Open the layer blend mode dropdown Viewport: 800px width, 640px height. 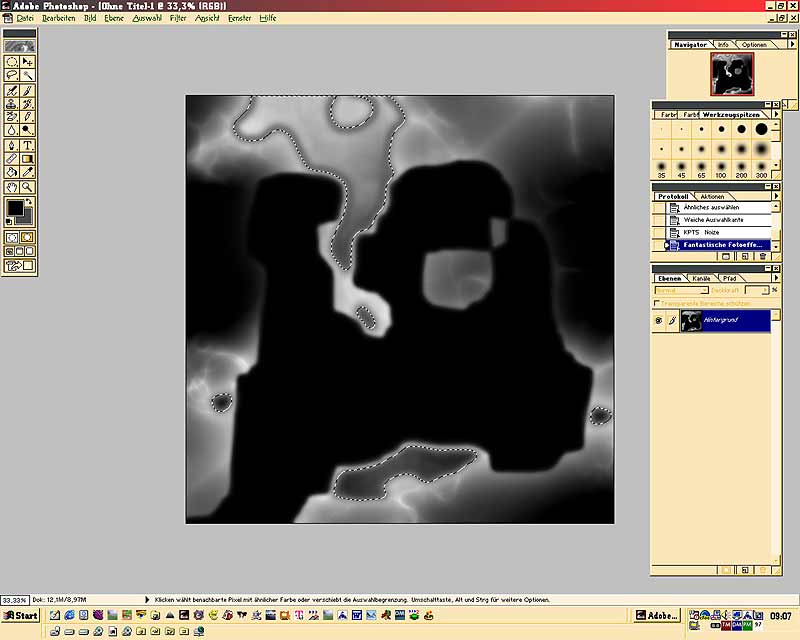[x=680, y=290]
